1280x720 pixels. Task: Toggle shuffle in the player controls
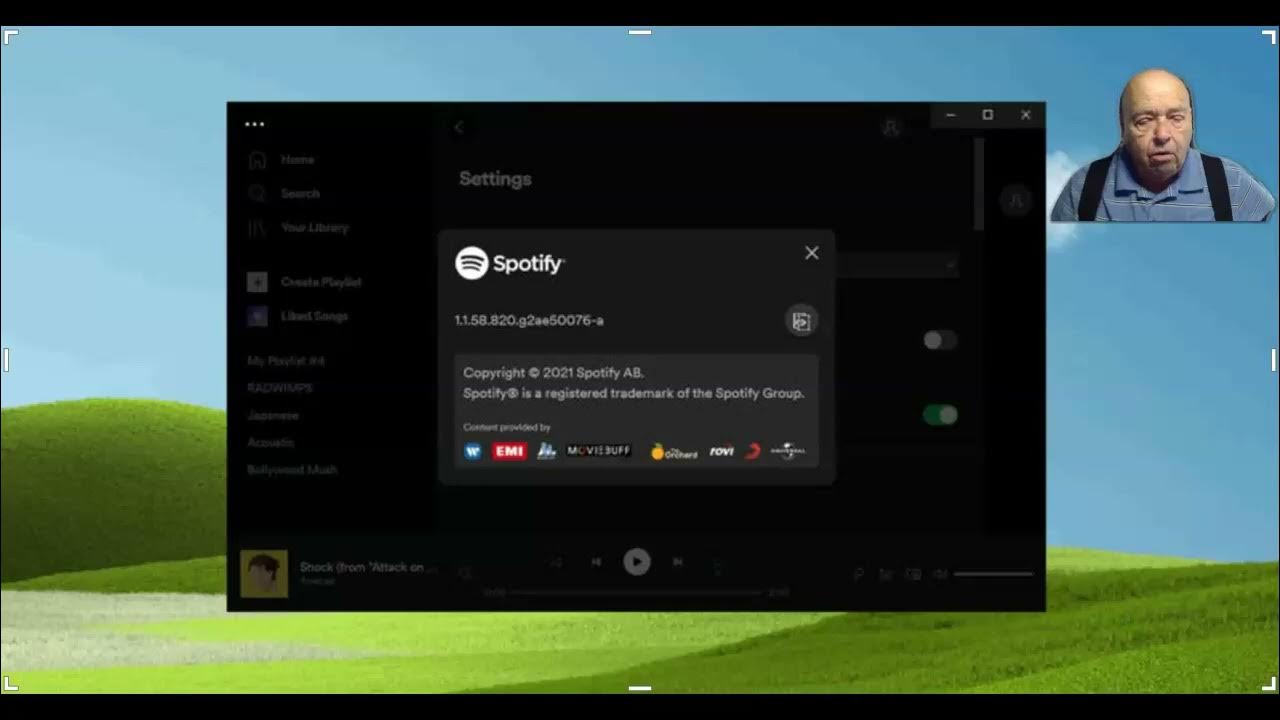[x=556, y=562]
